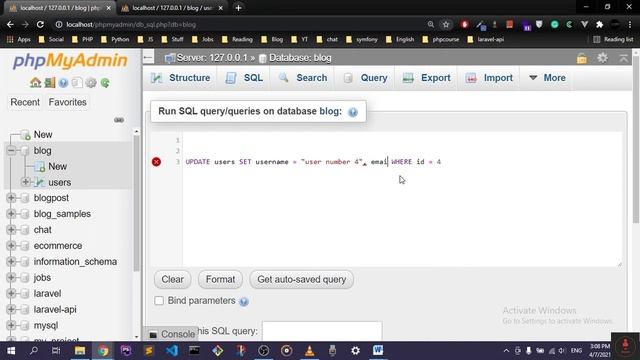Expand the blog_samples database node
Screen dimensions: 640x360
(x=11, y=214)
